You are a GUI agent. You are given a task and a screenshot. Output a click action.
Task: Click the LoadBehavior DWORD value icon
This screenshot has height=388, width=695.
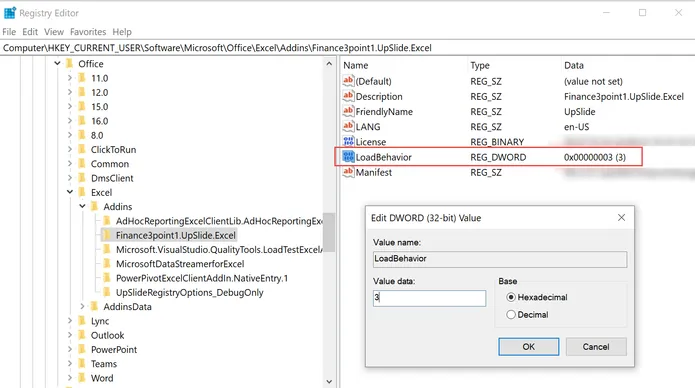[348, 157]
